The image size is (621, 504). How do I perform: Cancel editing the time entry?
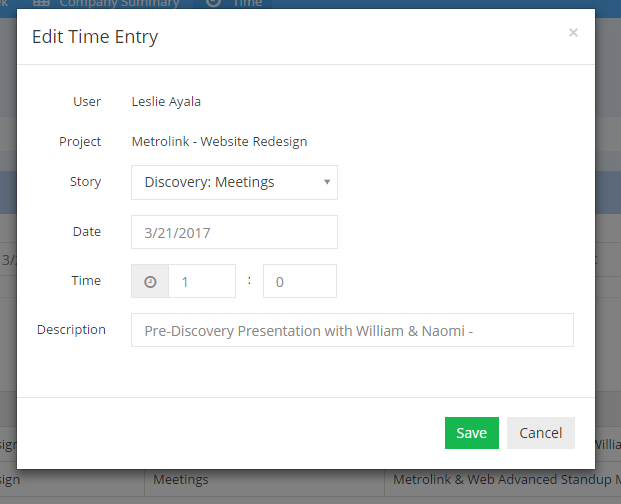[x=541, y=433]
